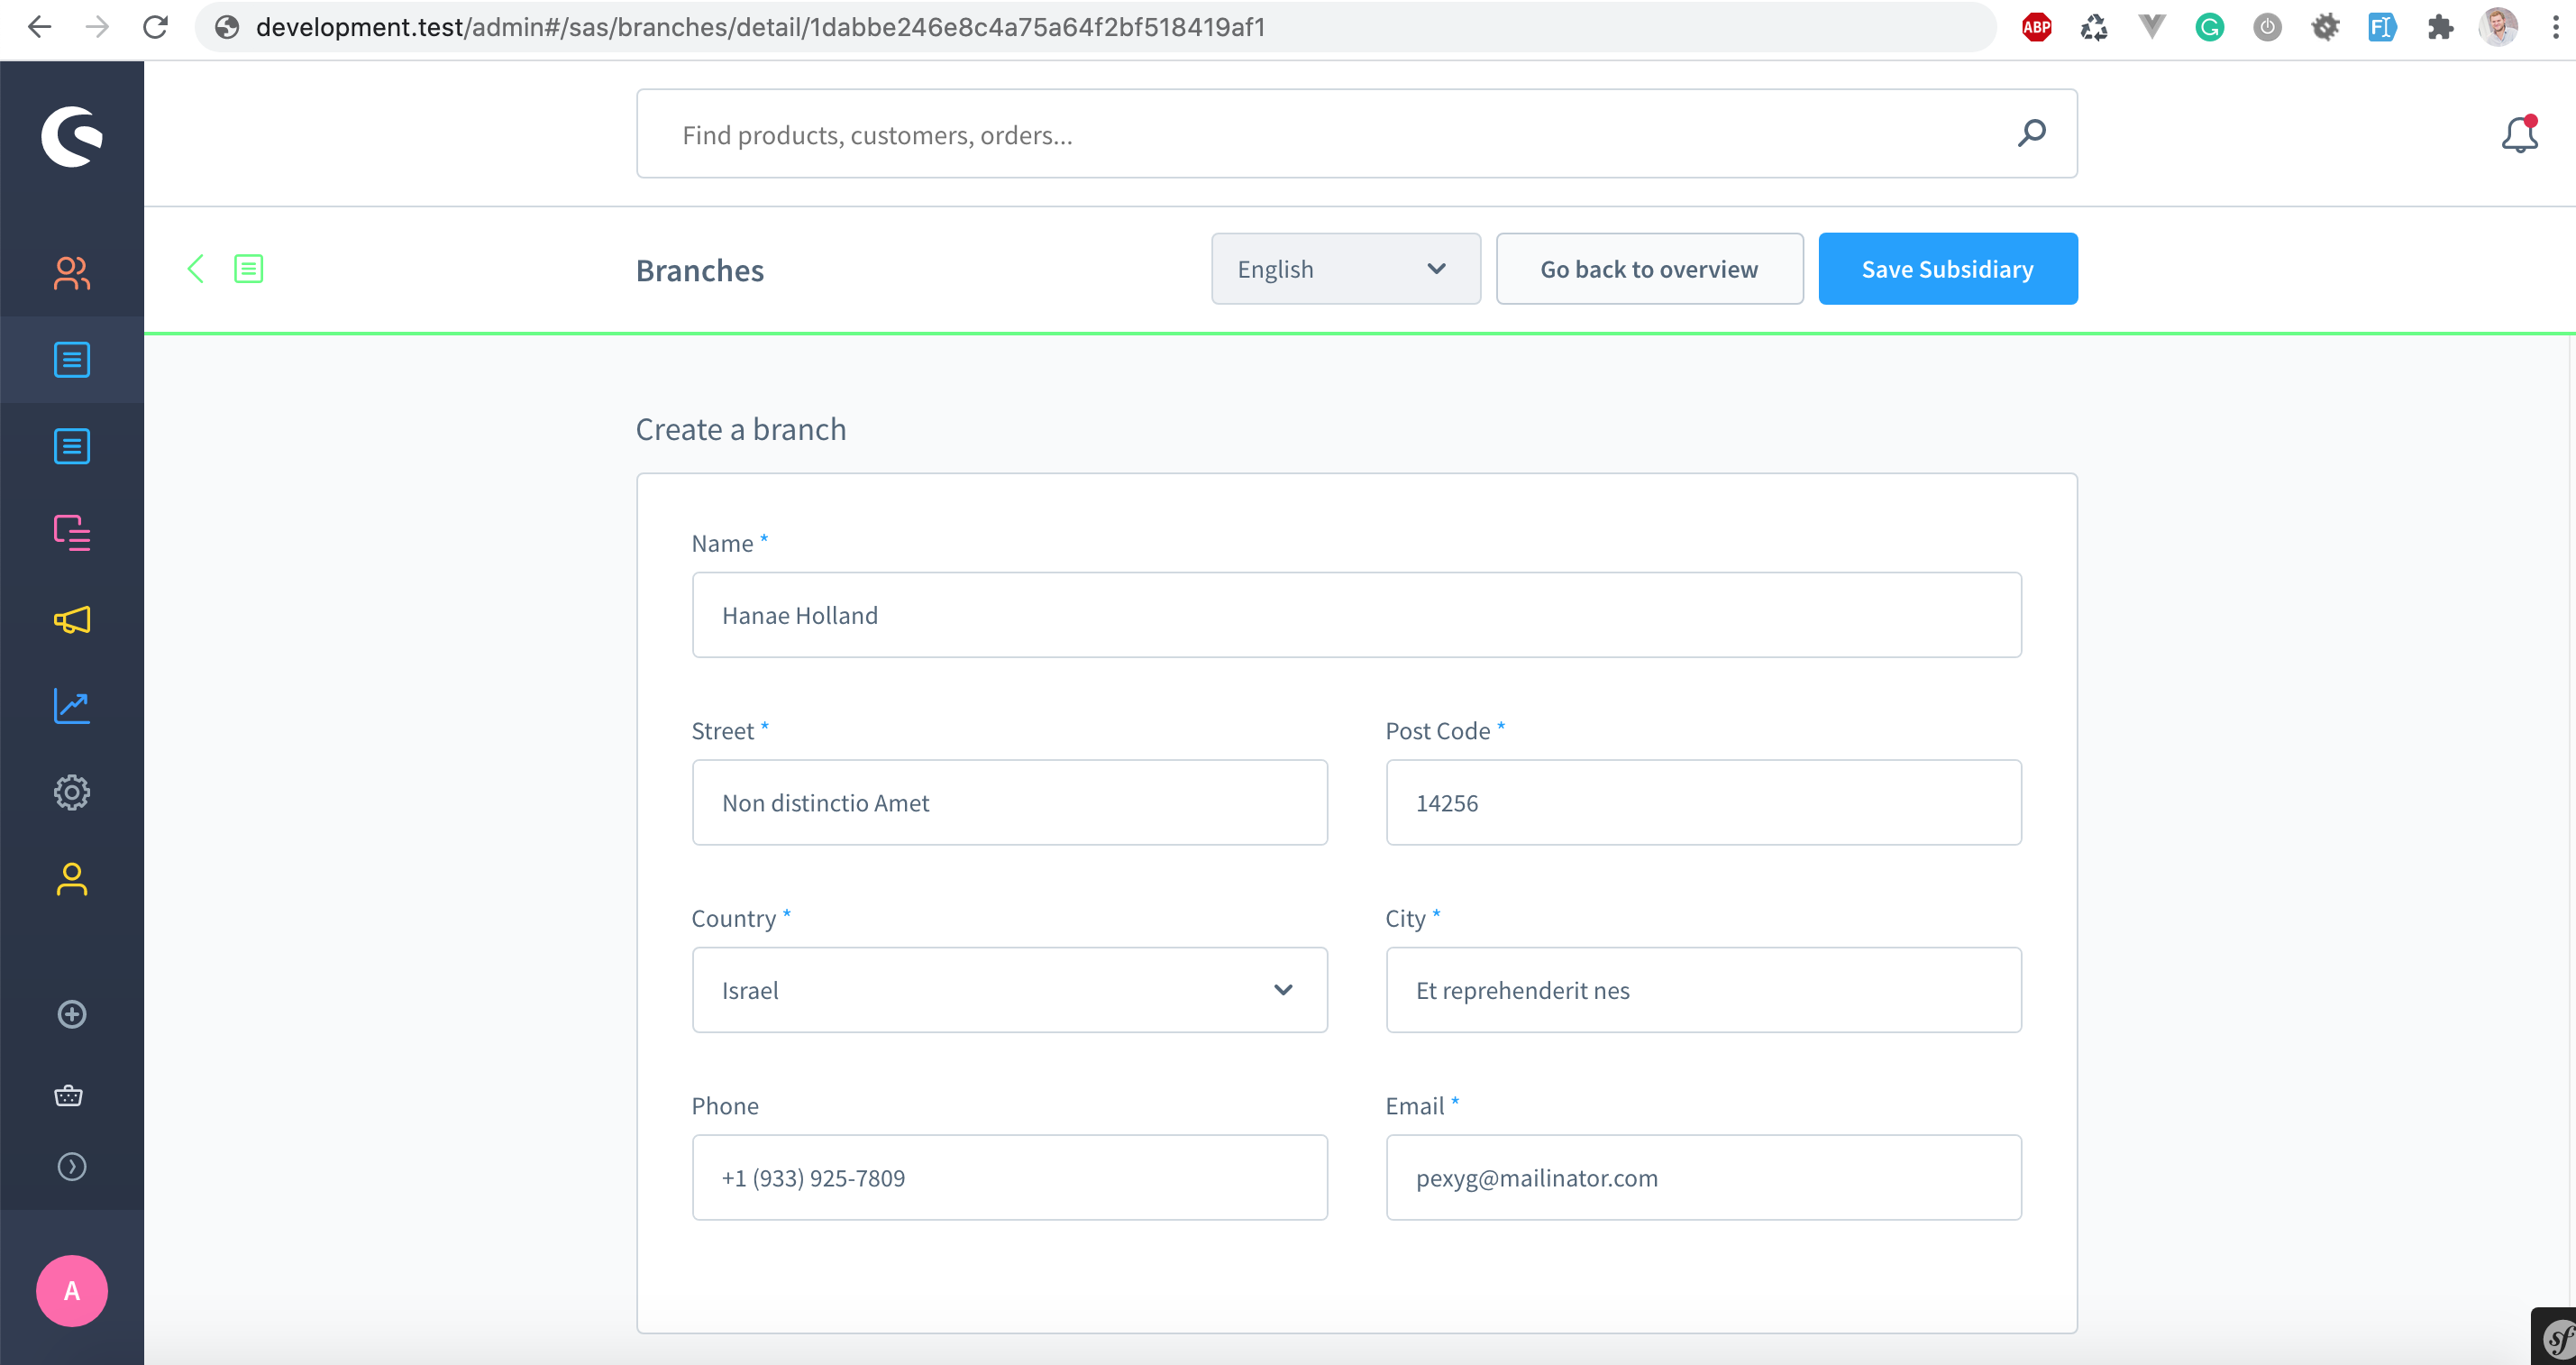The image size is (2576, 1365).
Task: Open notifications bell icon
Action: click(2519, 134)
